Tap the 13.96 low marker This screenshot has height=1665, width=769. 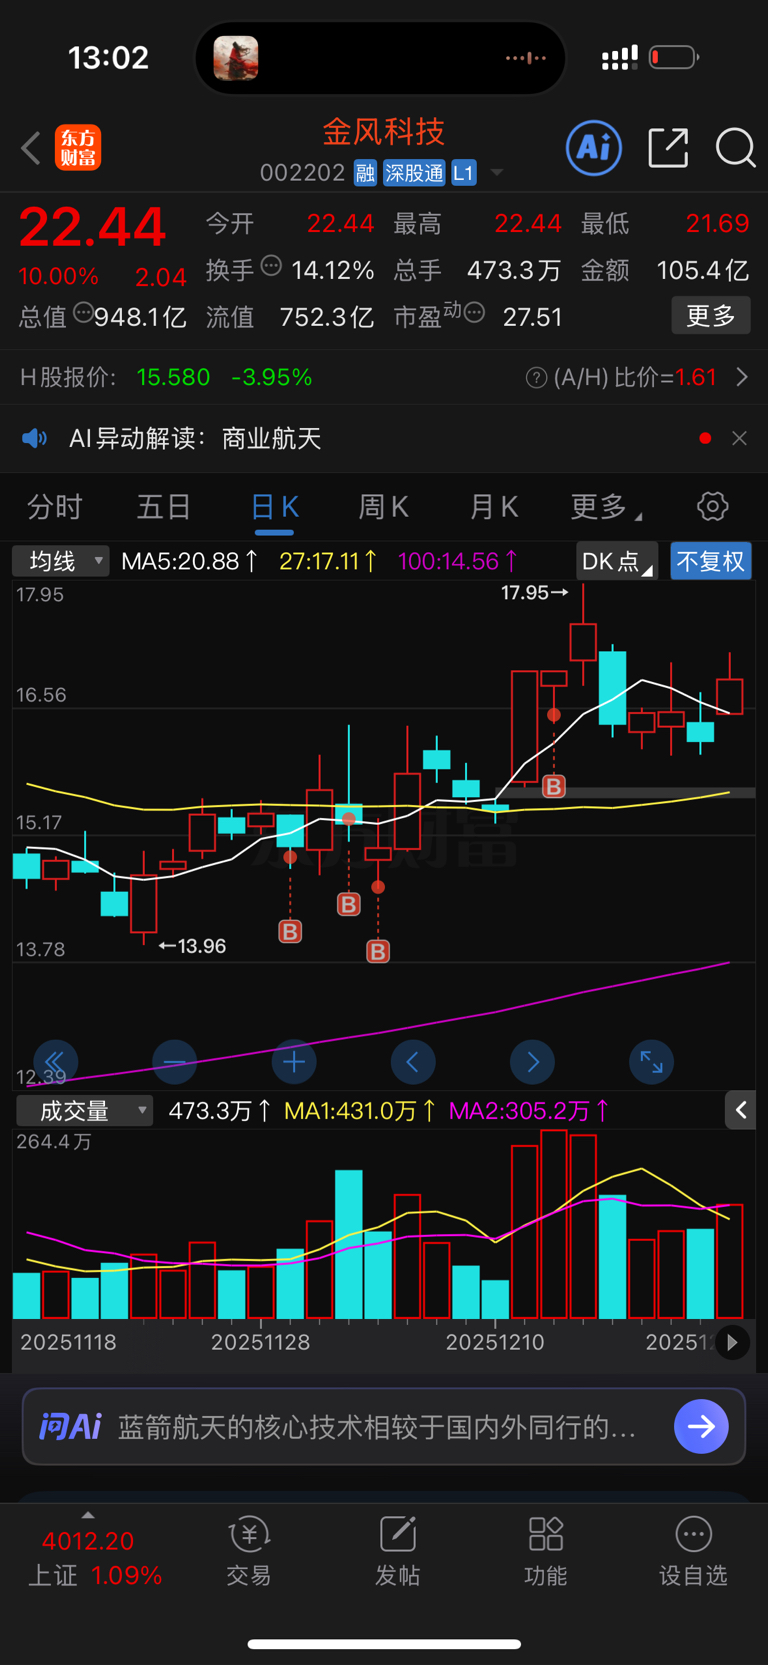(x=193, y=946)
